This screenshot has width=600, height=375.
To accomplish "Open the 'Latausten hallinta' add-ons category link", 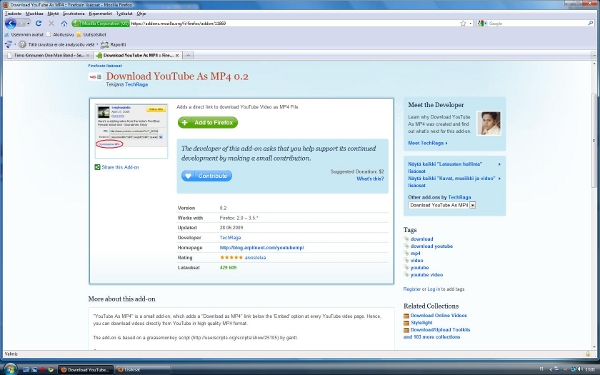I will click(445, 168).
